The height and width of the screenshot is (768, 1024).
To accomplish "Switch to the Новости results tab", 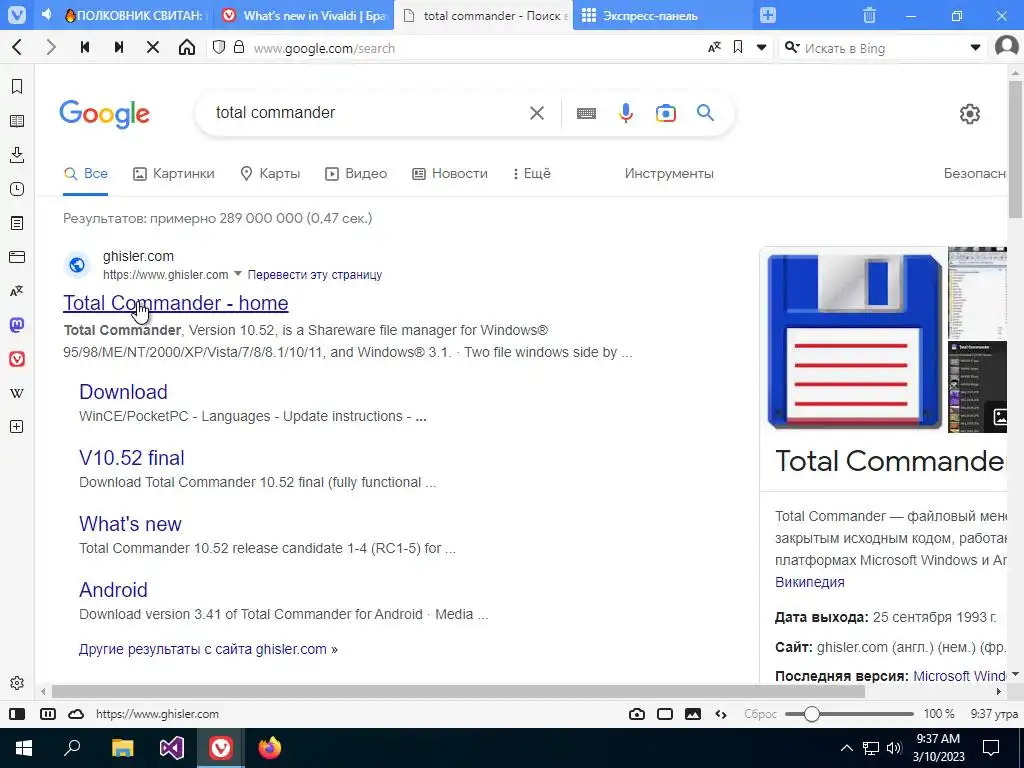I will click(x=450, y=174).
